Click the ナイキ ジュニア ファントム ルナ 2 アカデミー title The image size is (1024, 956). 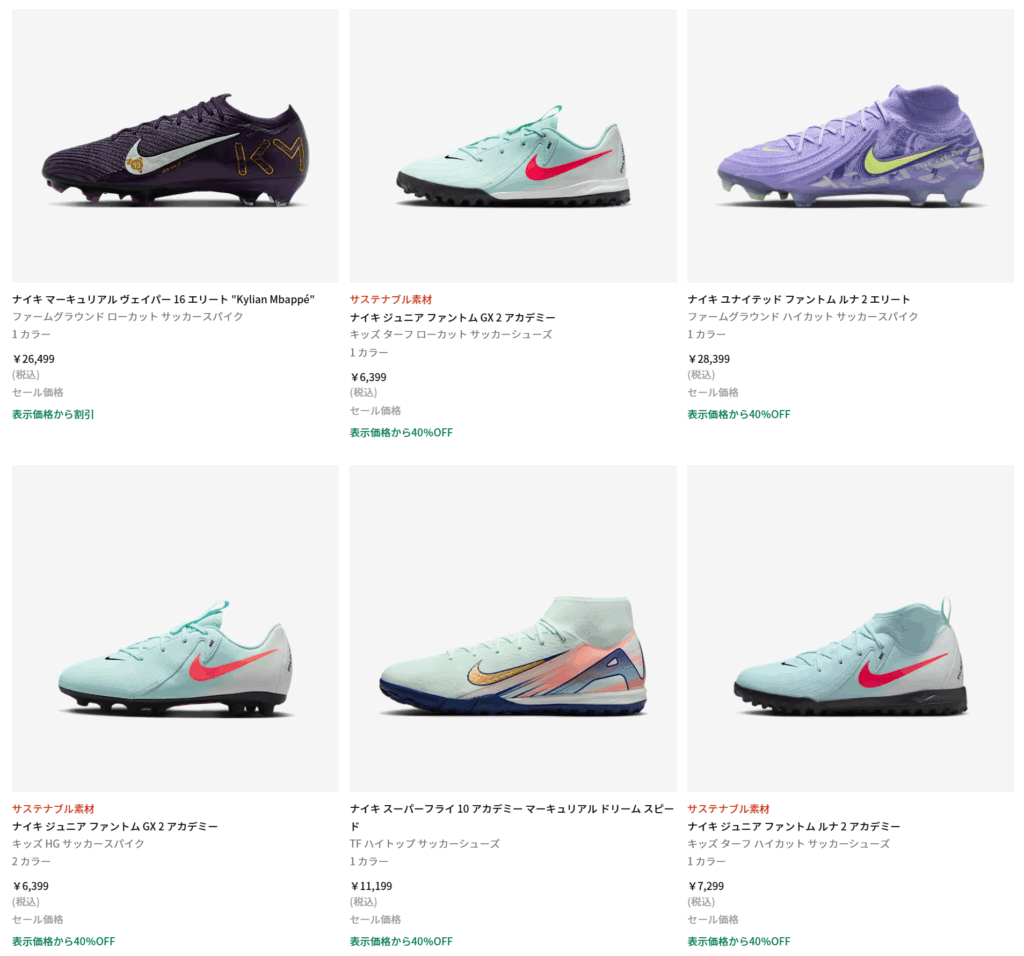pos(793,826)
